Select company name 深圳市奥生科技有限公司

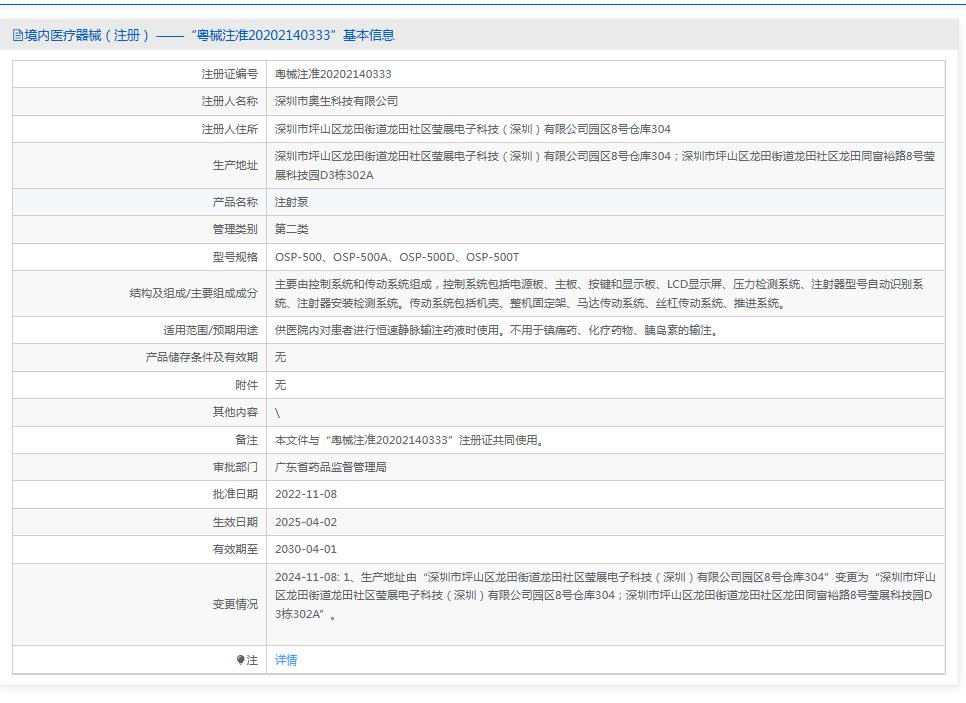[336, 101]
